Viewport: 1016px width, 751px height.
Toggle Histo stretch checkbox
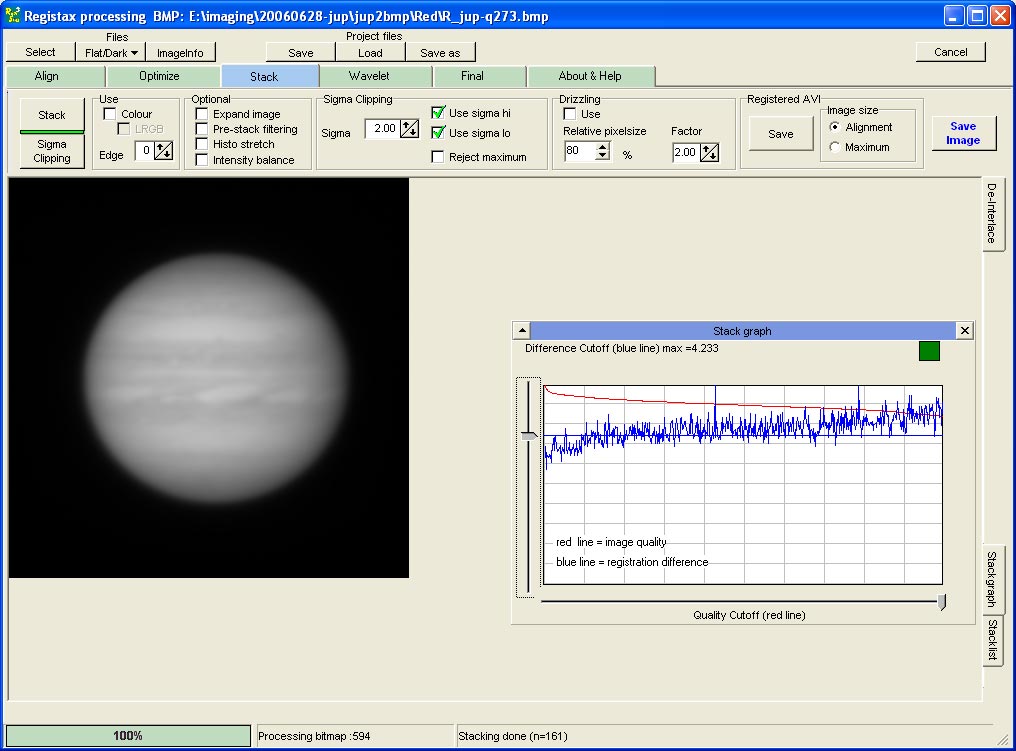click(x=202, y=144)
